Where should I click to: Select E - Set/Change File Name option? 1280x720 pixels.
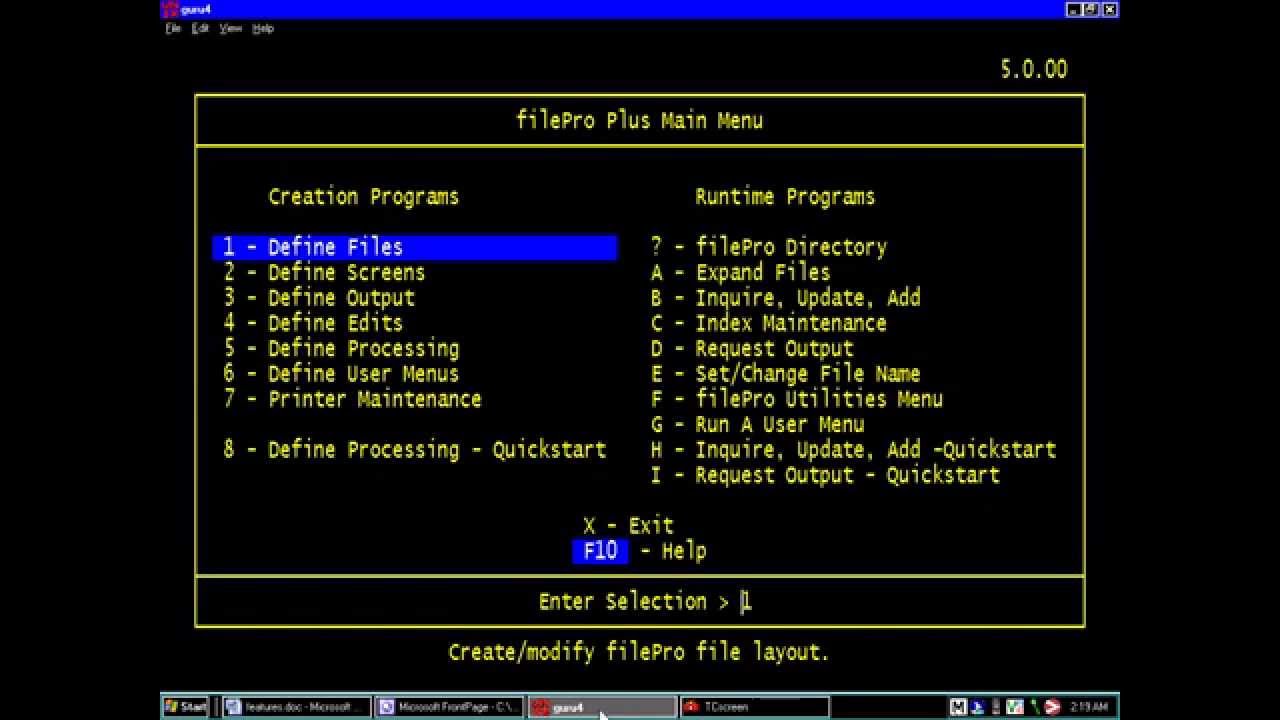(785, 374)
